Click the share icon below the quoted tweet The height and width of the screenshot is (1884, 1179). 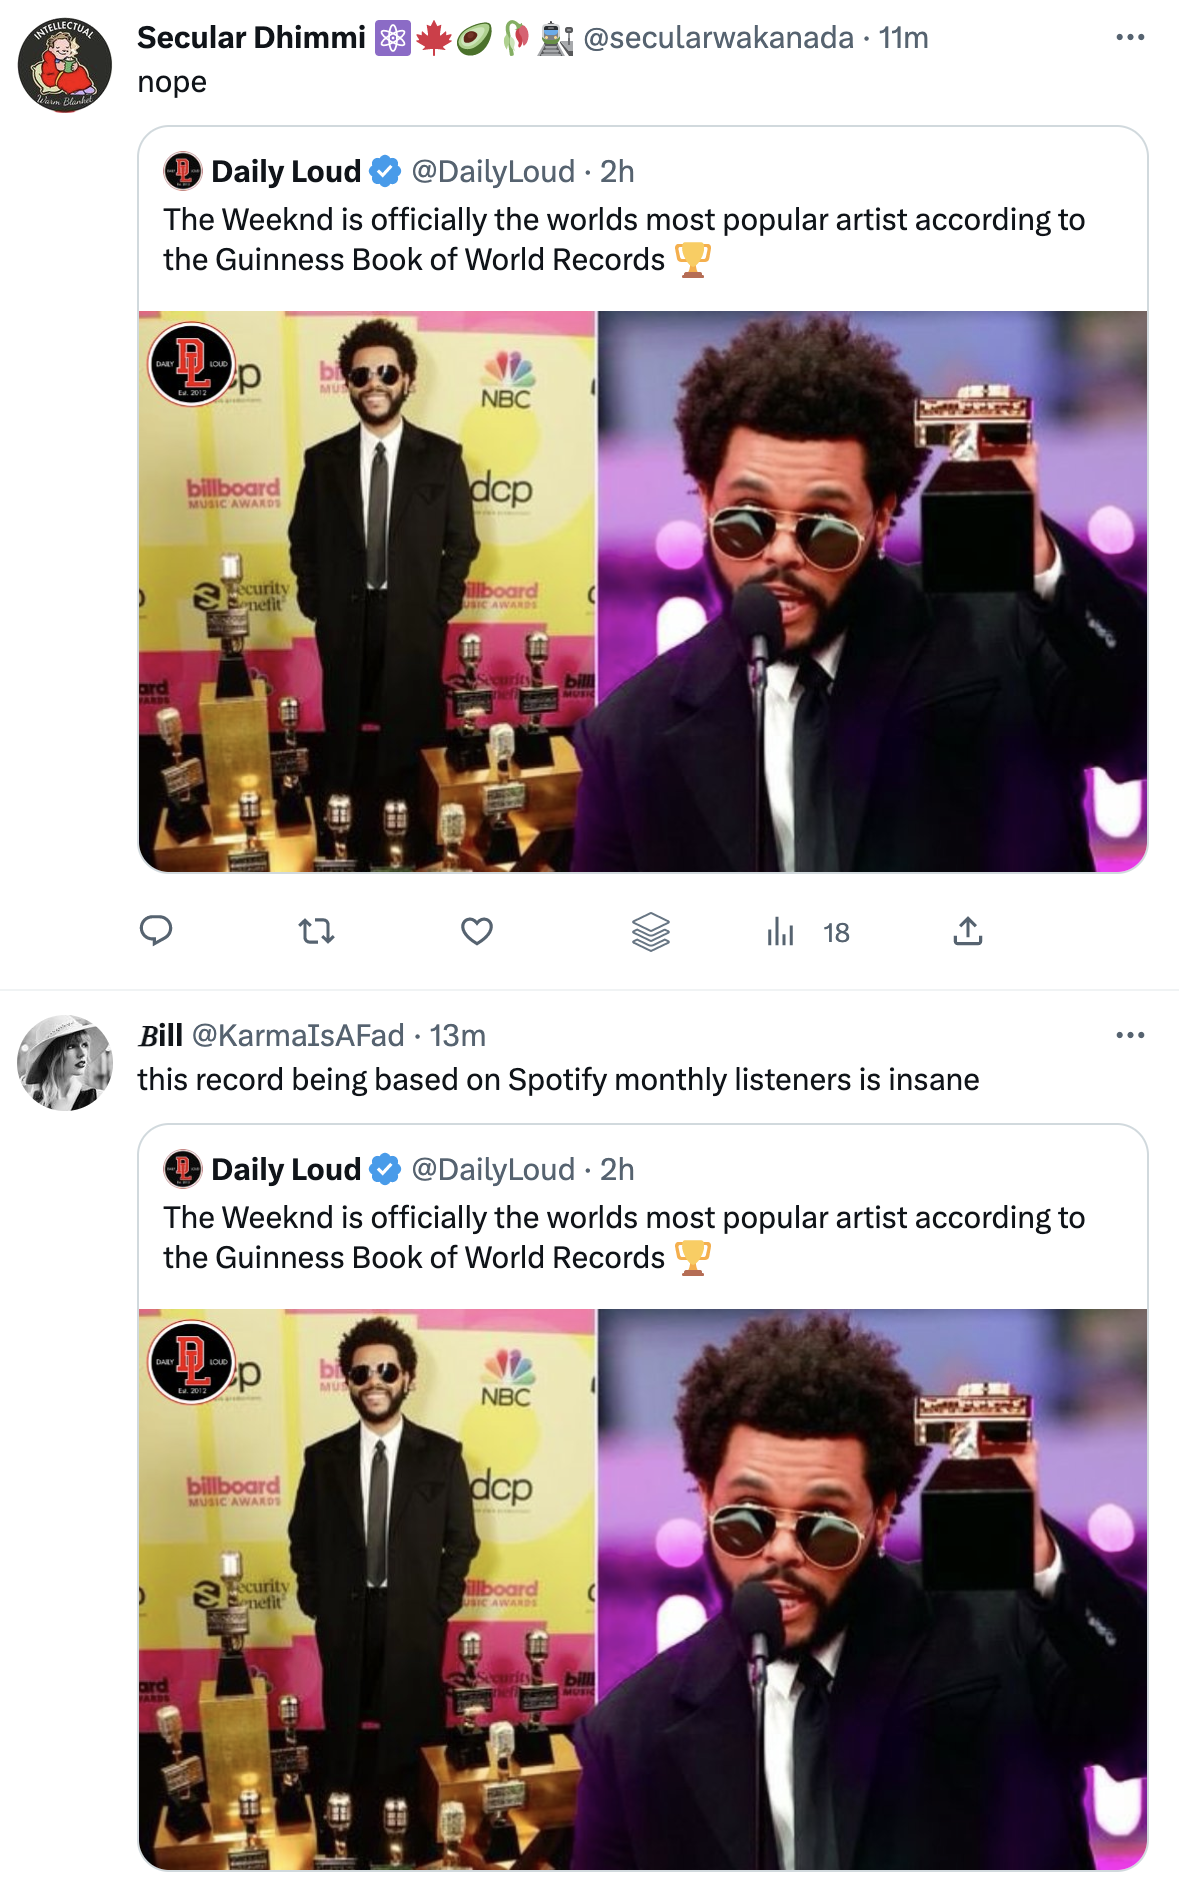(x=970, y=932)
